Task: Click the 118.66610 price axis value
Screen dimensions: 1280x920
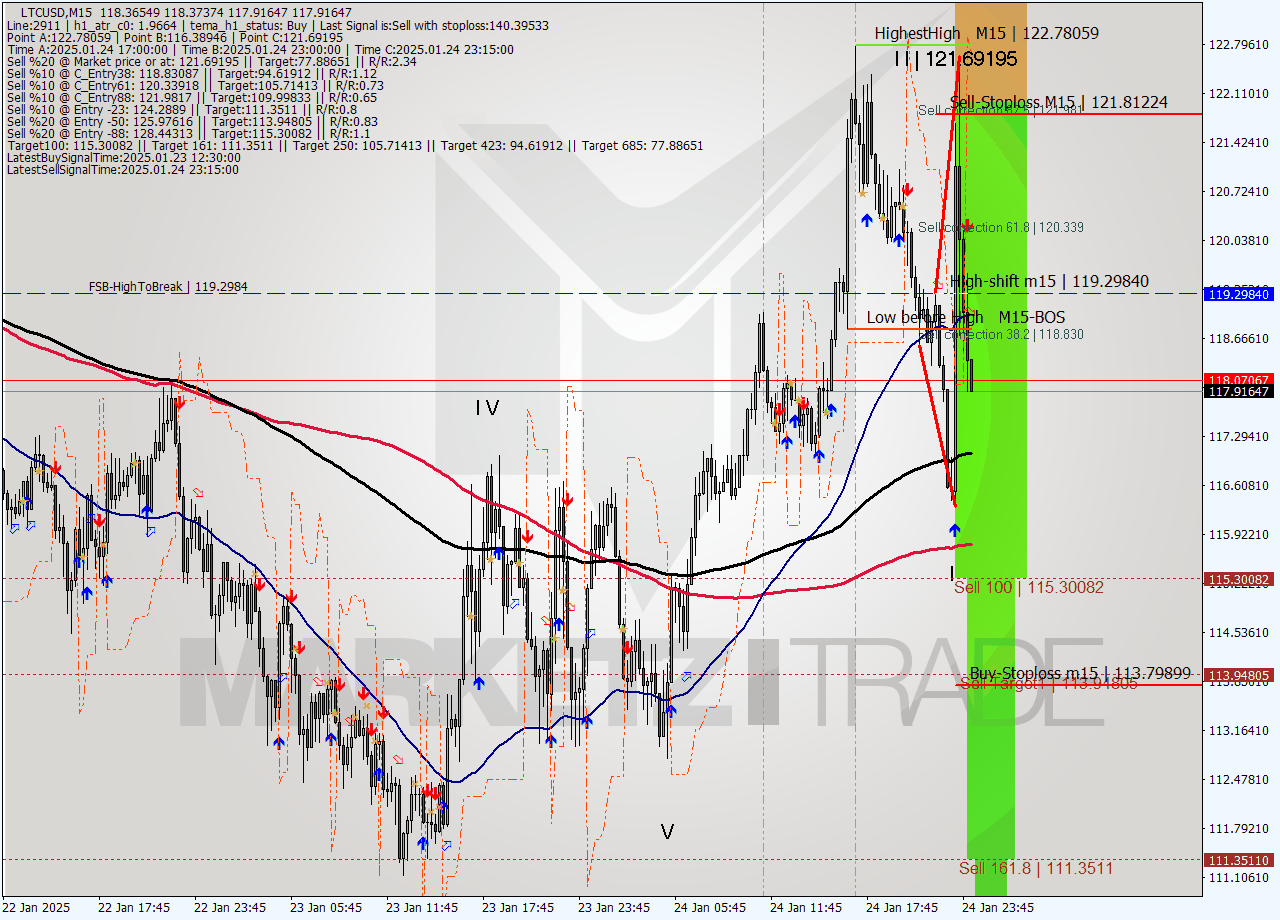Action: tap(1239, 338)
